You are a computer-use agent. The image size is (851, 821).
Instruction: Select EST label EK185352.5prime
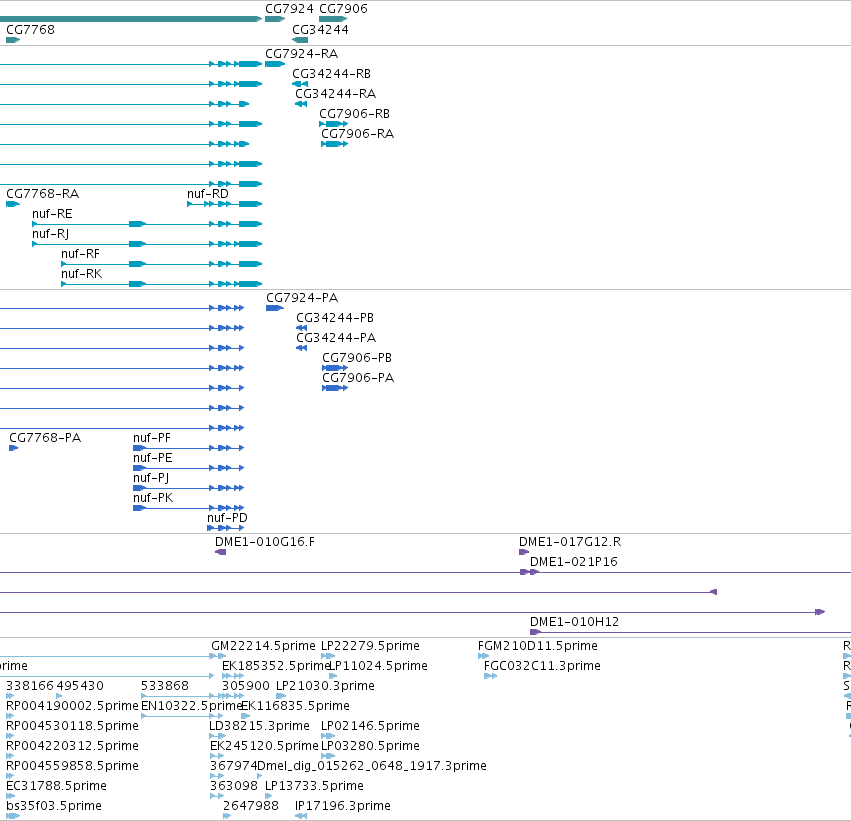click(276, 666)
